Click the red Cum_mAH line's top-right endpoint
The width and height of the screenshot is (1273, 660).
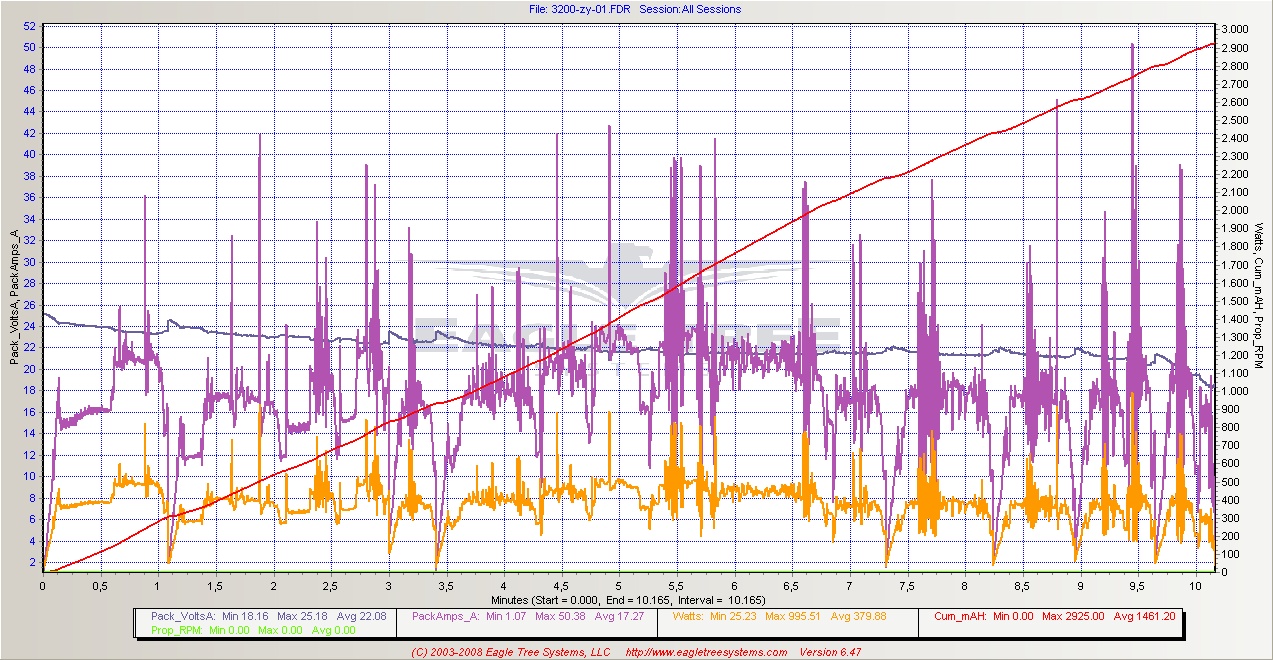pos(1212,44)
